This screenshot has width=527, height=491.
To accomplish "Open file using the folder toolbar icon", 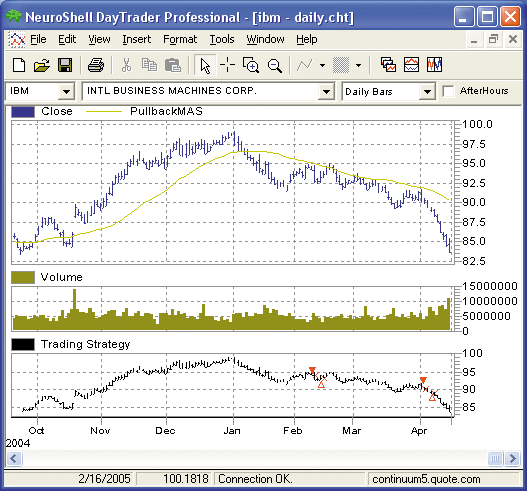I will pyautogui.click(x=42, y=65).
